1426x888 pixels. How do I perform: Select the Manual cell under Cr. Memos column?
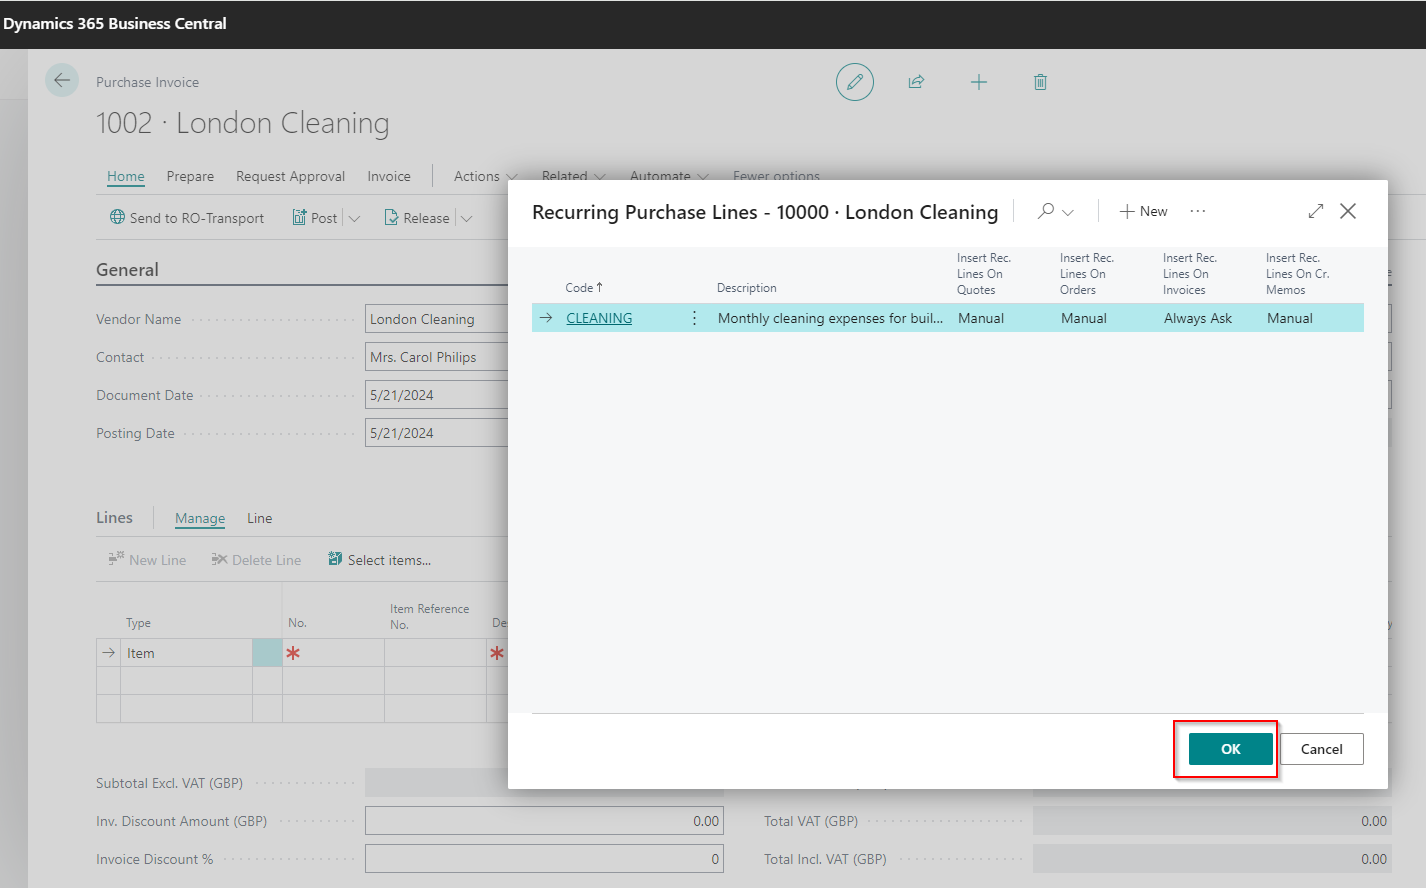point(1290,318)
